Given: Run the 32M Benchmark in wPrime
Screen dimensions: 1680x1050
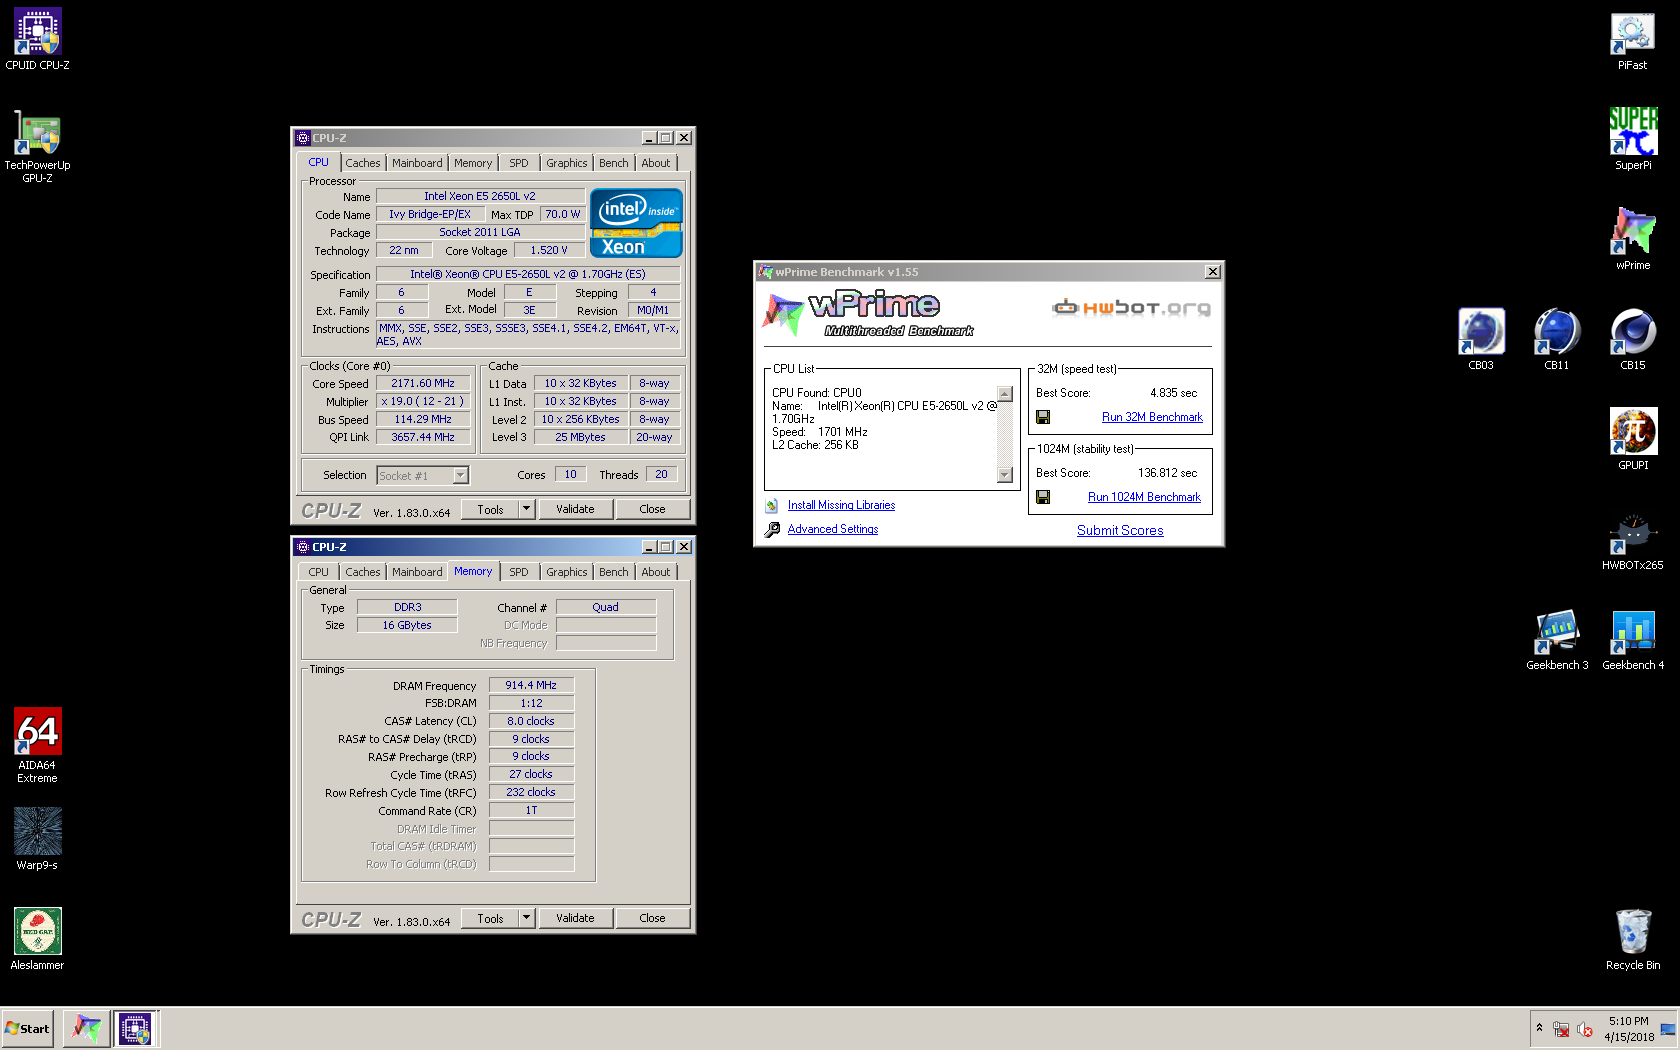Looking at the screenshot, I should tap(1152, 417).
